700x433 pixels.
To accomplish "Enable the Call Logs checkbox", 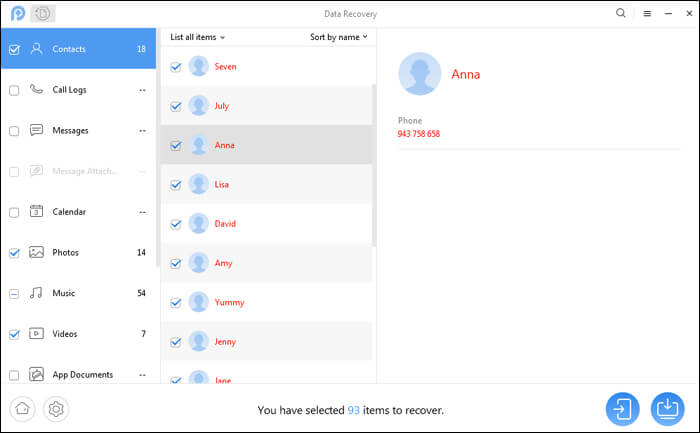I will coord(14,90).
